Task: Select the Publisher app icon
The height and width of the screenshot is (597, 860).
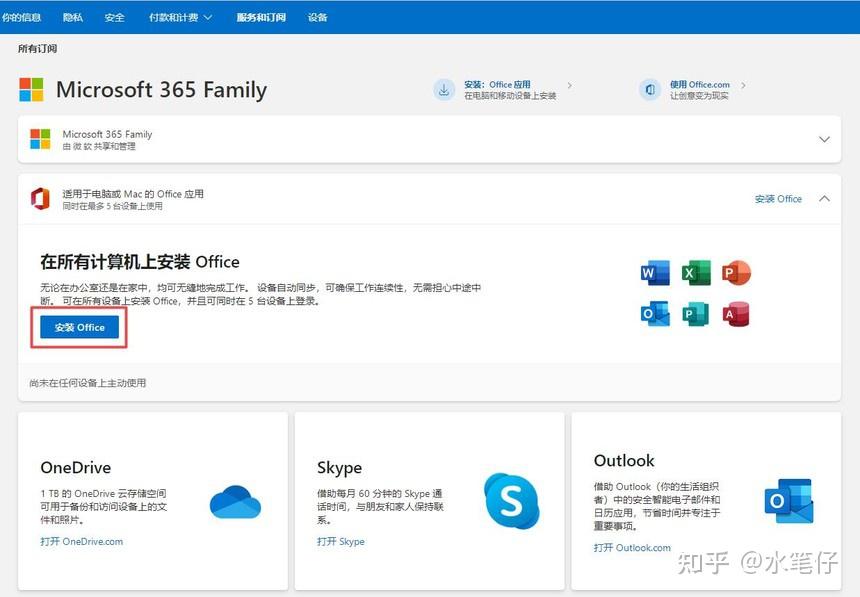Action: click(x=696, y=313)
